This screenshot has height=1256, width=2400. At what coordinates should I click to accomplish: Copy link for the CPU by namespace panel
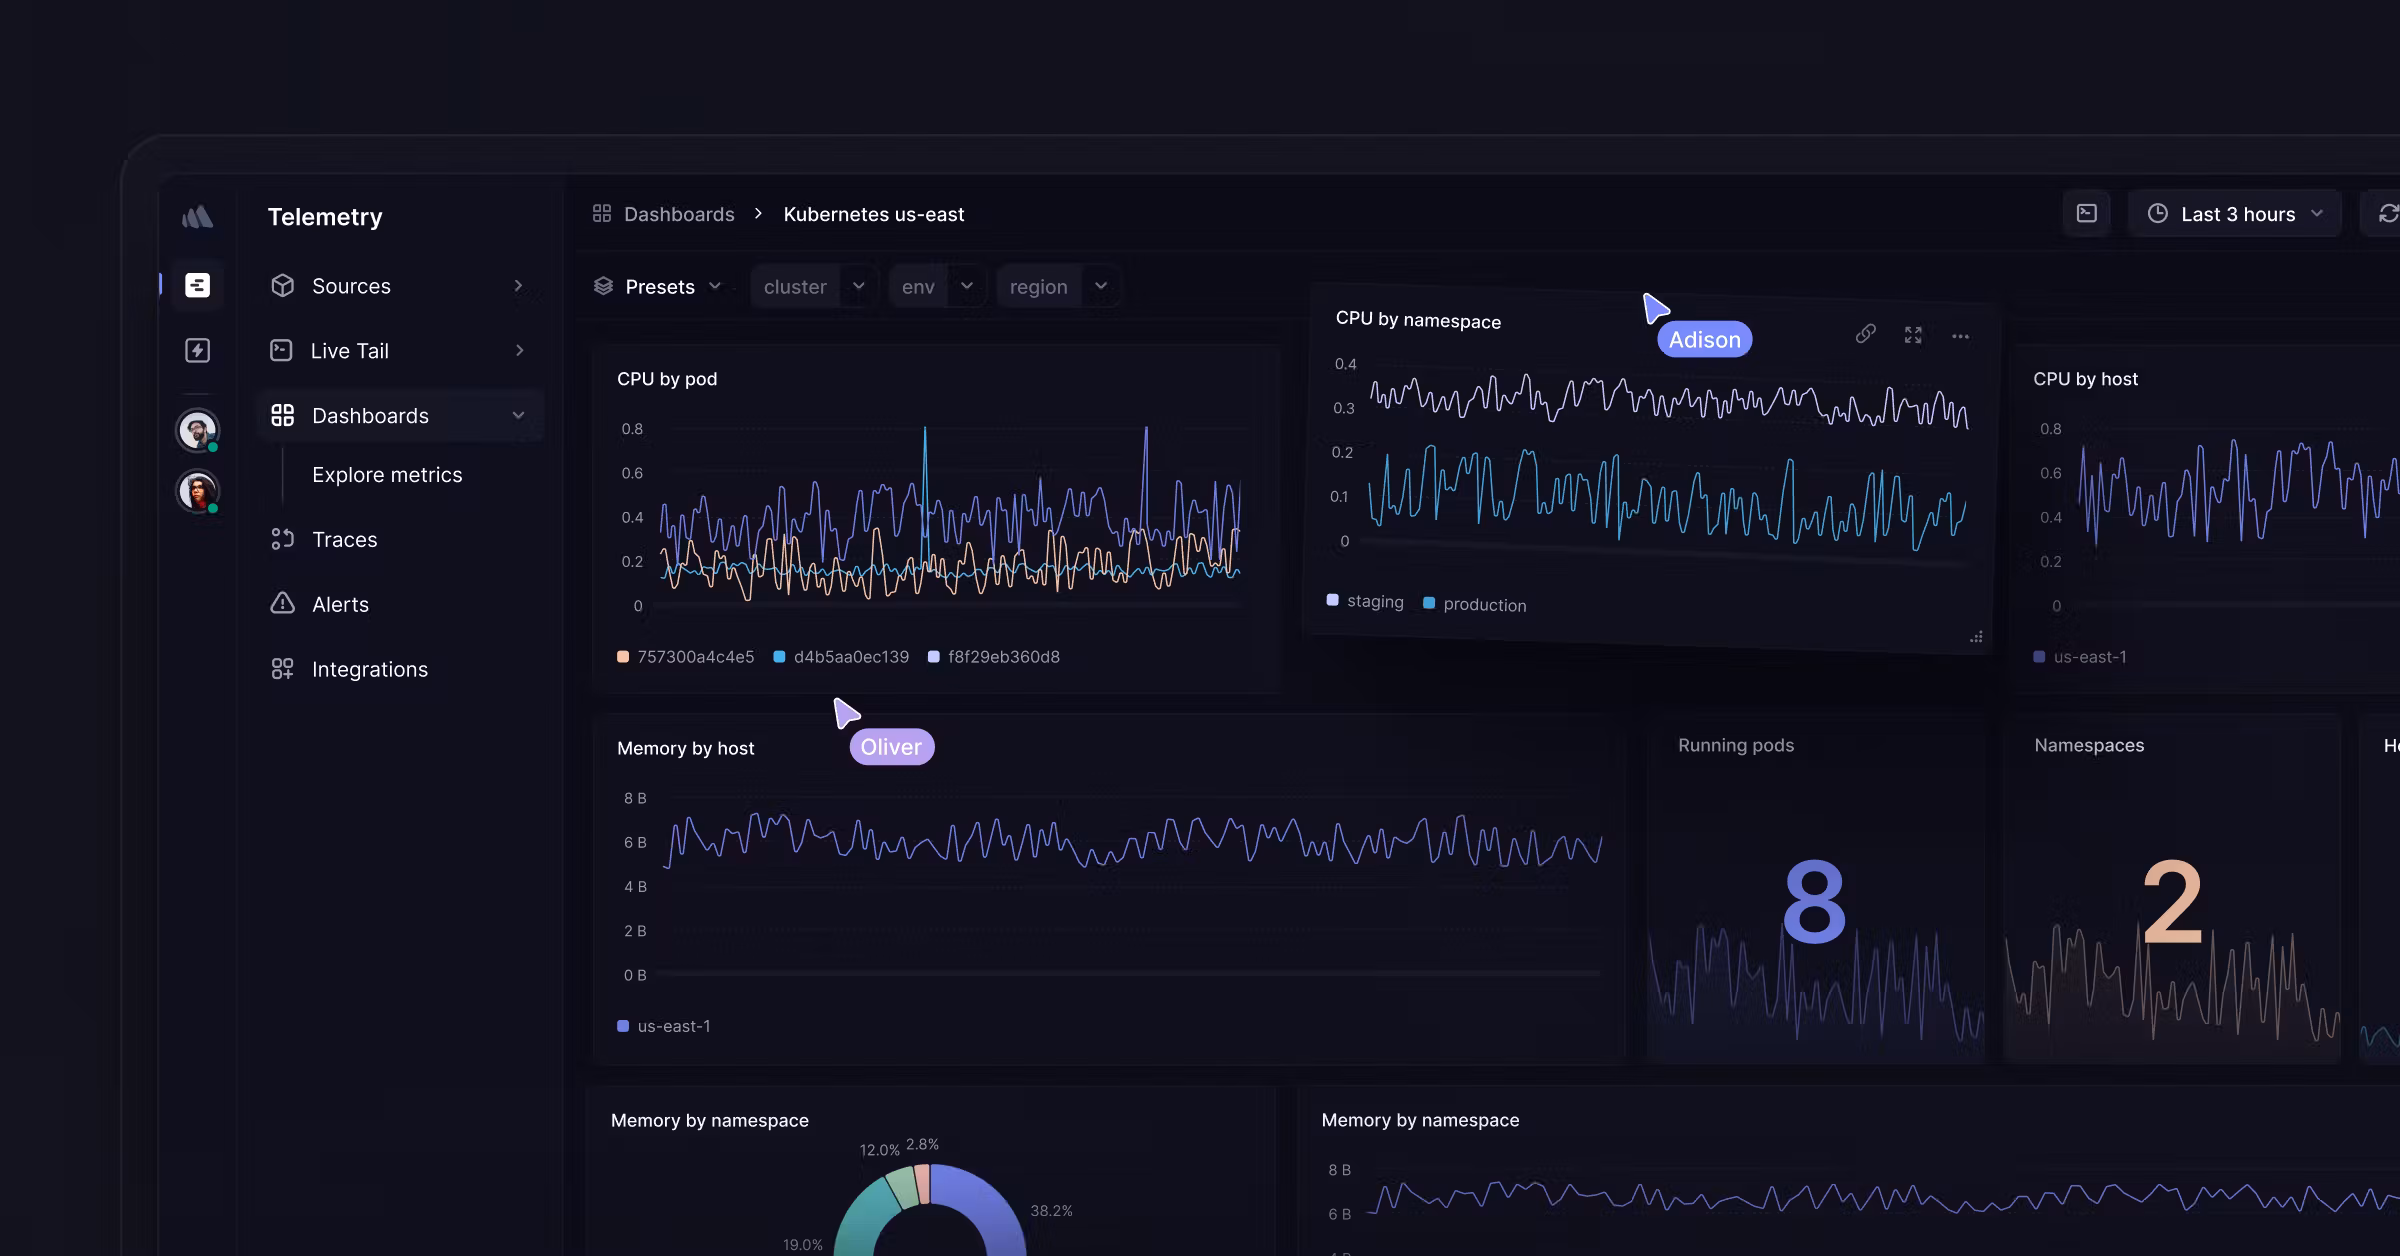click(x=1865, y=334)
